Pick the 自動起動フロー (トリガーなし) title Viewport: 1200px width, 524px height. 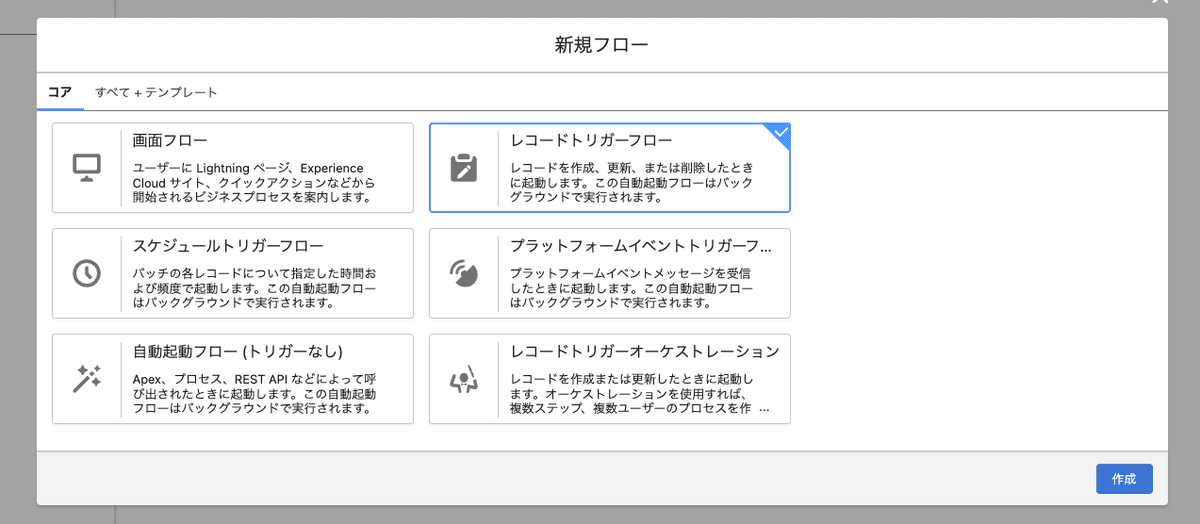[x=238, y=352]
